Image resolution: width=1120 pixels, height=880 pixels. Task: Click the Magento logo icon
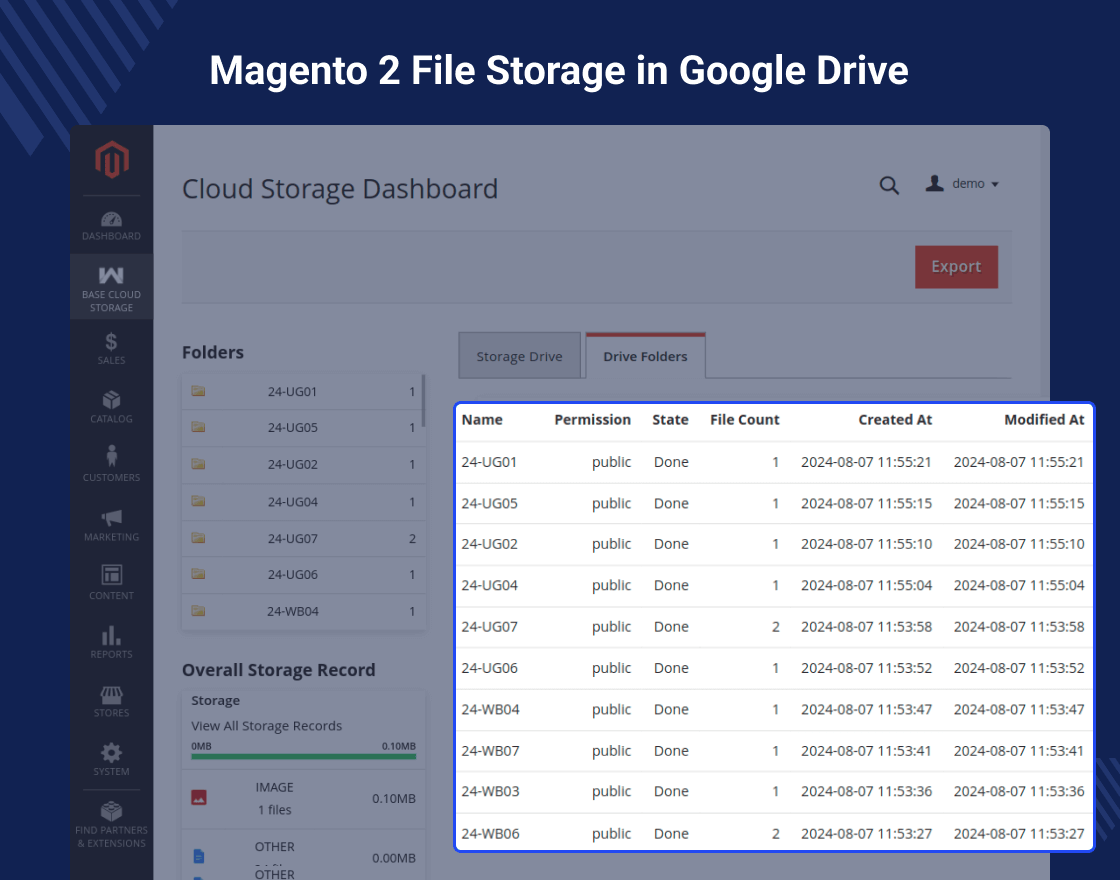(111, 161)
